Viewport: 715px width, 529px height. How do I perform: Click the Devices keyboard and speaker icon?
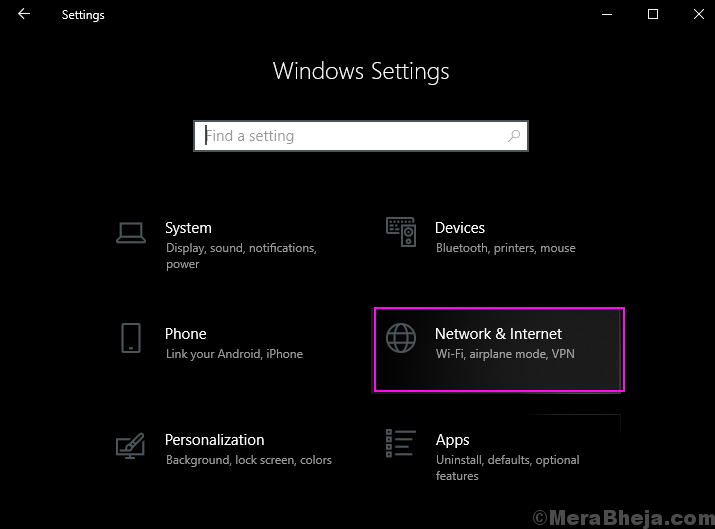tap(401, 232)
